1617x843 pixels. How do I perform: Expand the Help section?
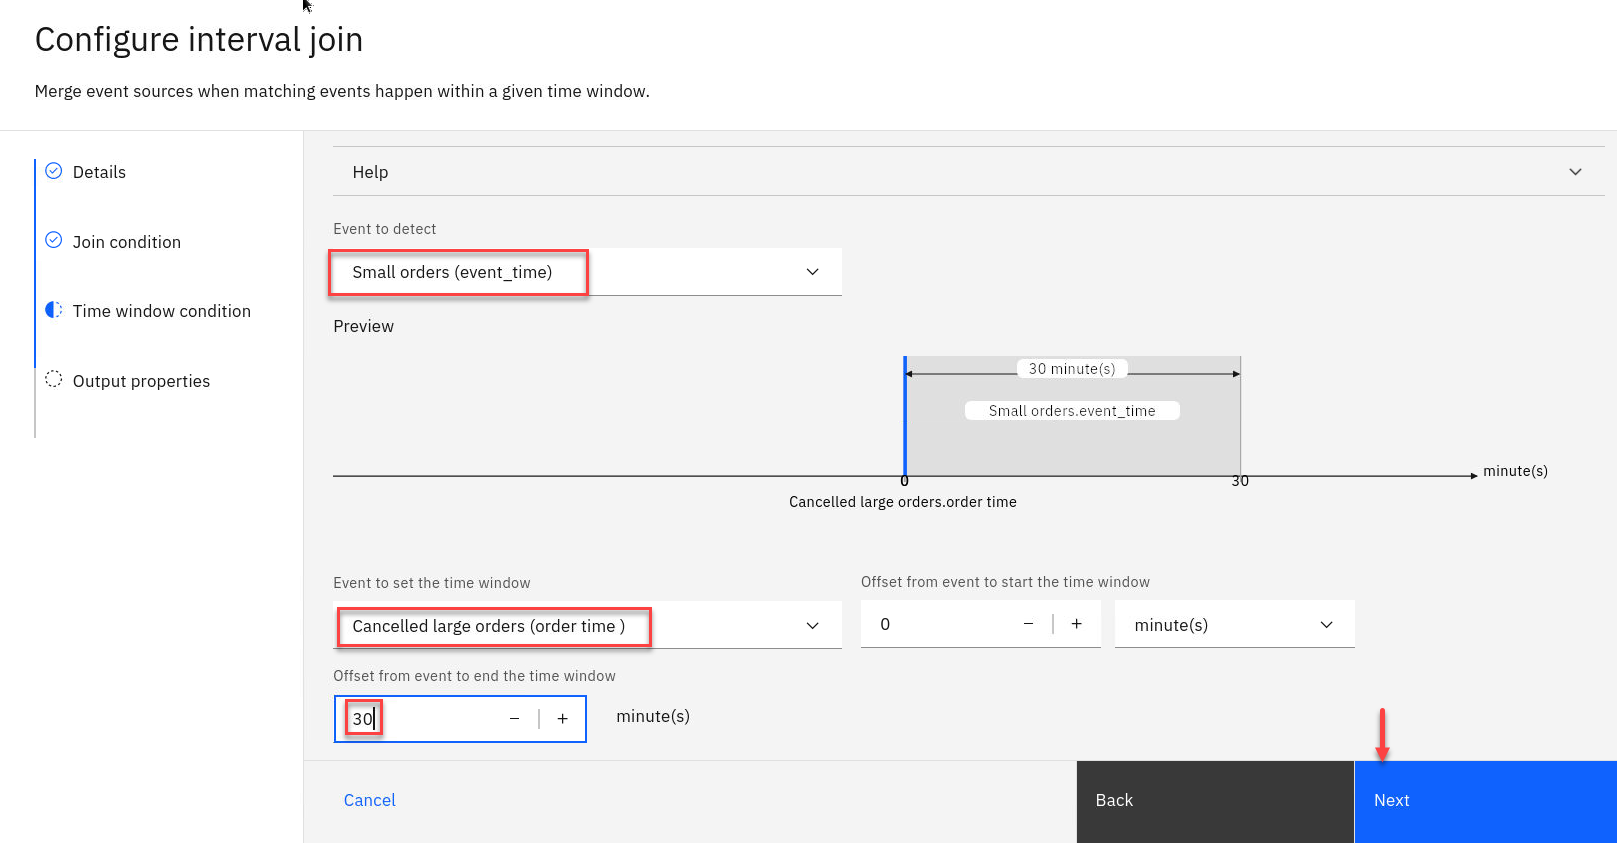click(1575, 172)
